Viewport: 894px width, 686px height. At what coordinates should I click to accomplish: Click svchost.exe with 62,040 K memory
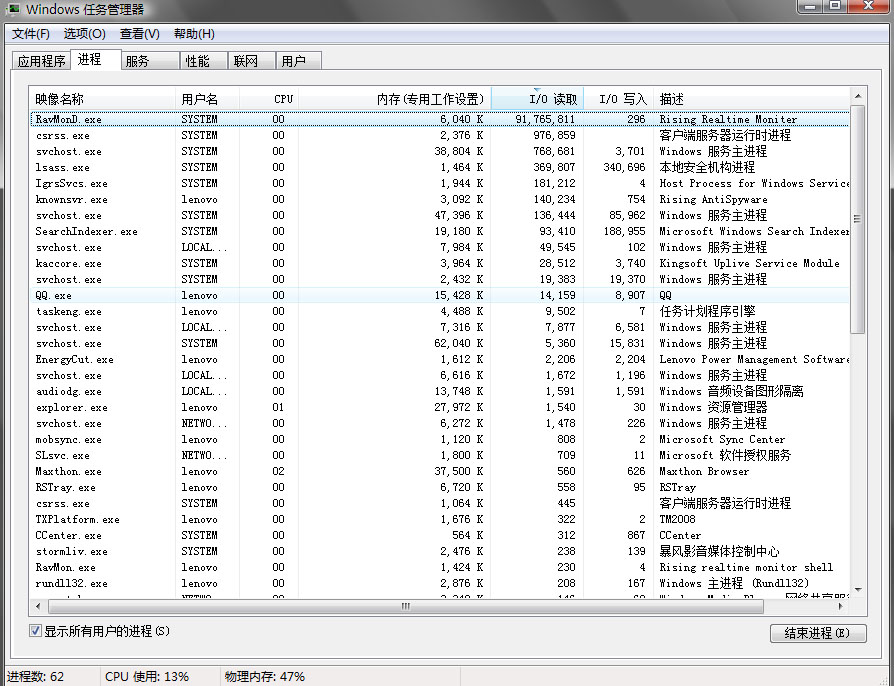tap(439, 343)
